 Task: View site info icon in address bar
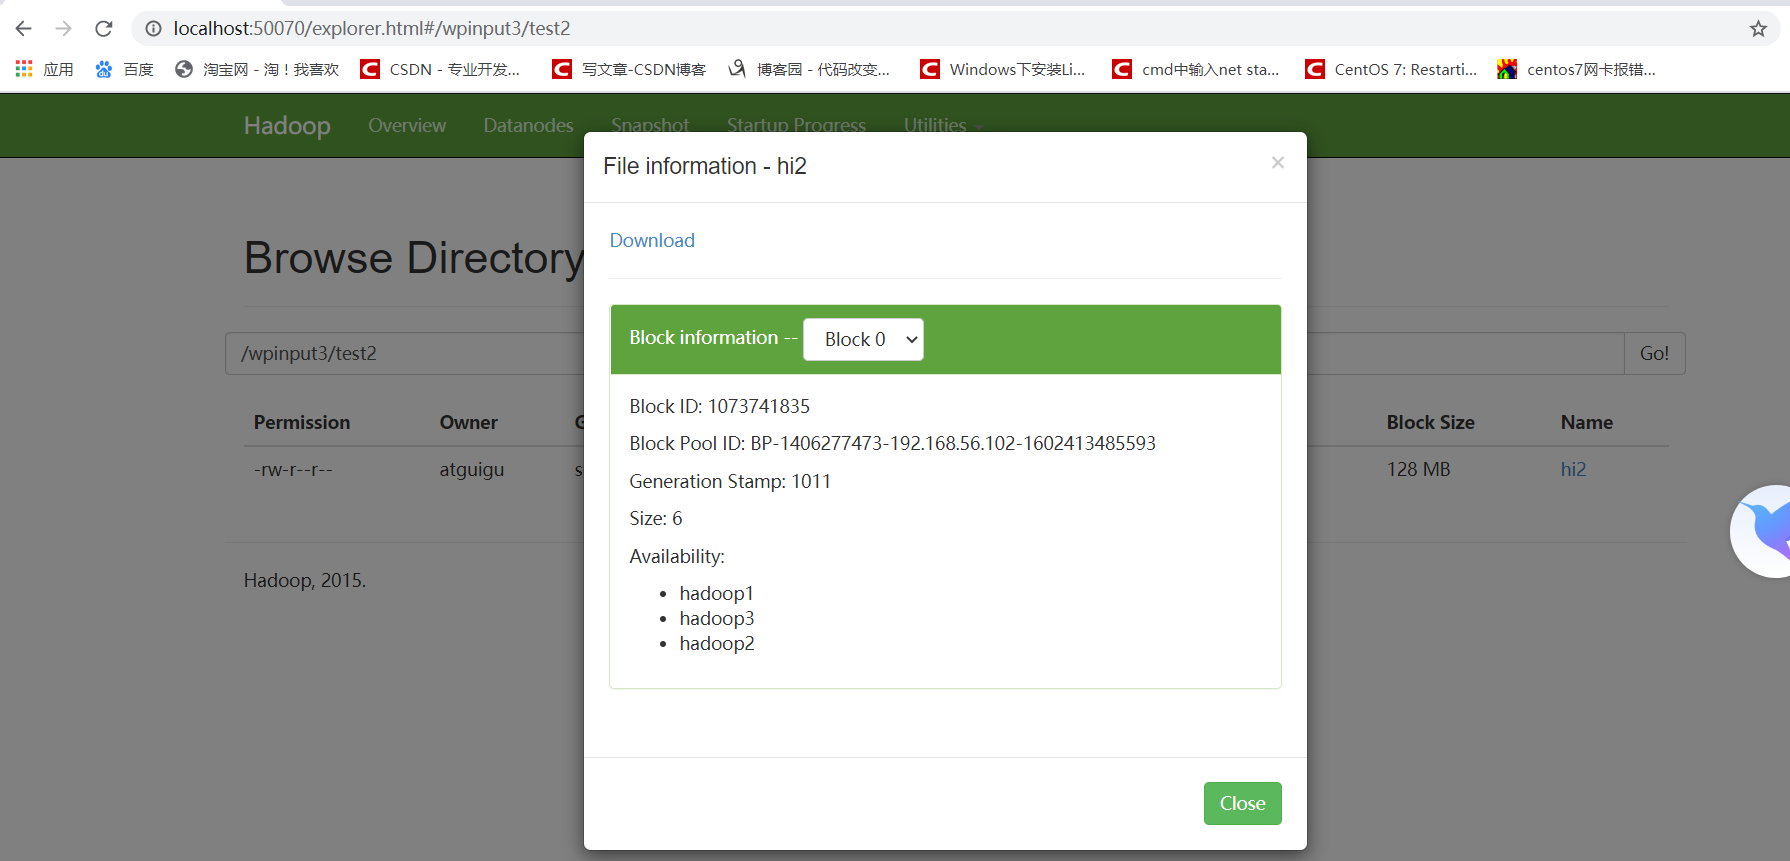tap(153, 28)
